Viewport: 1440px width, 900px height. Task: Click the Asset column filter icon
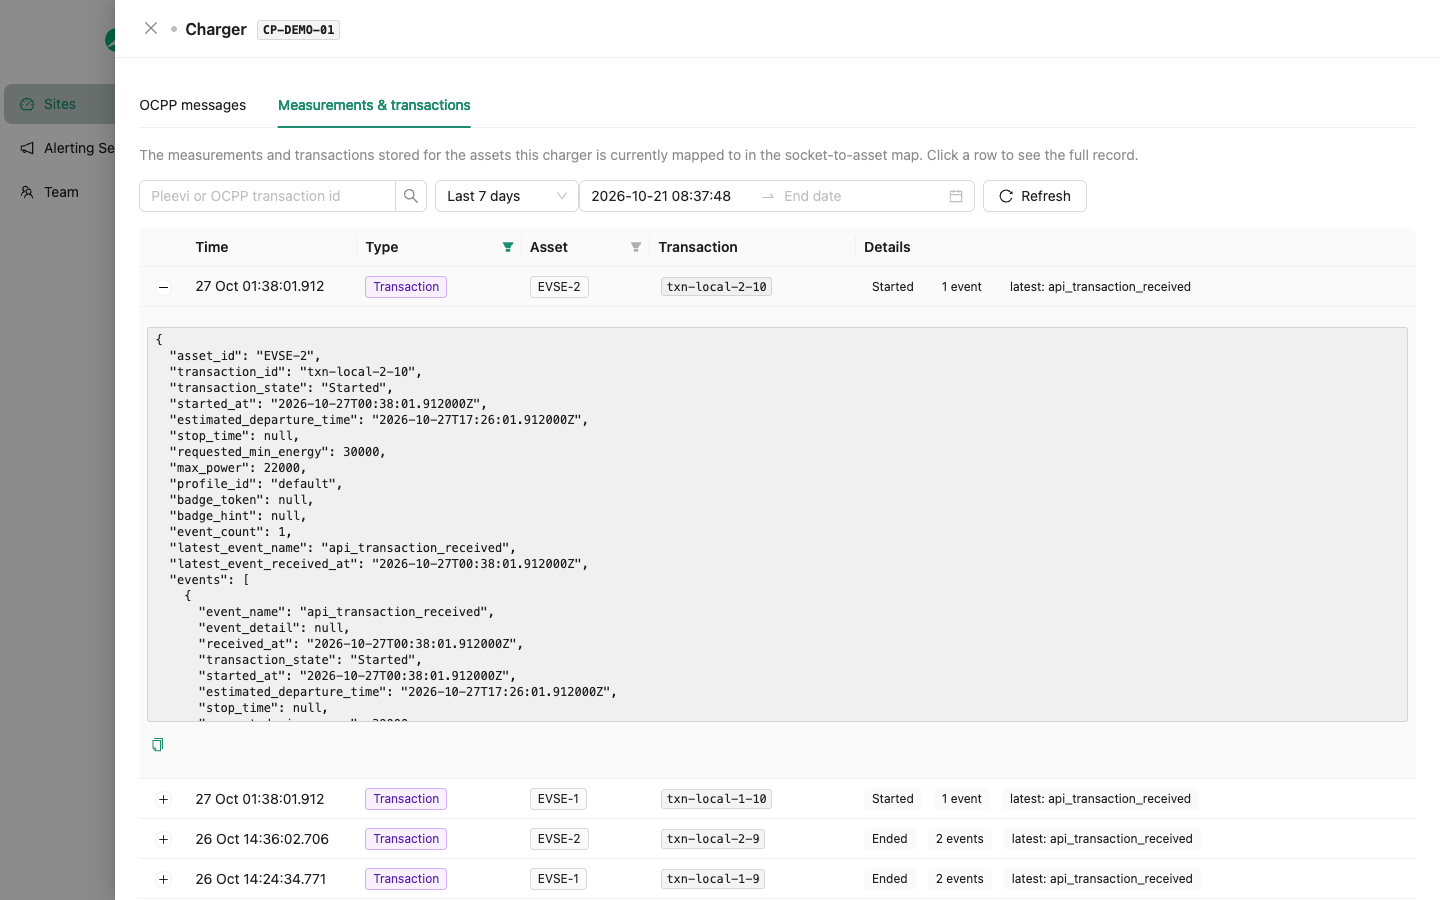coord(636,247)
